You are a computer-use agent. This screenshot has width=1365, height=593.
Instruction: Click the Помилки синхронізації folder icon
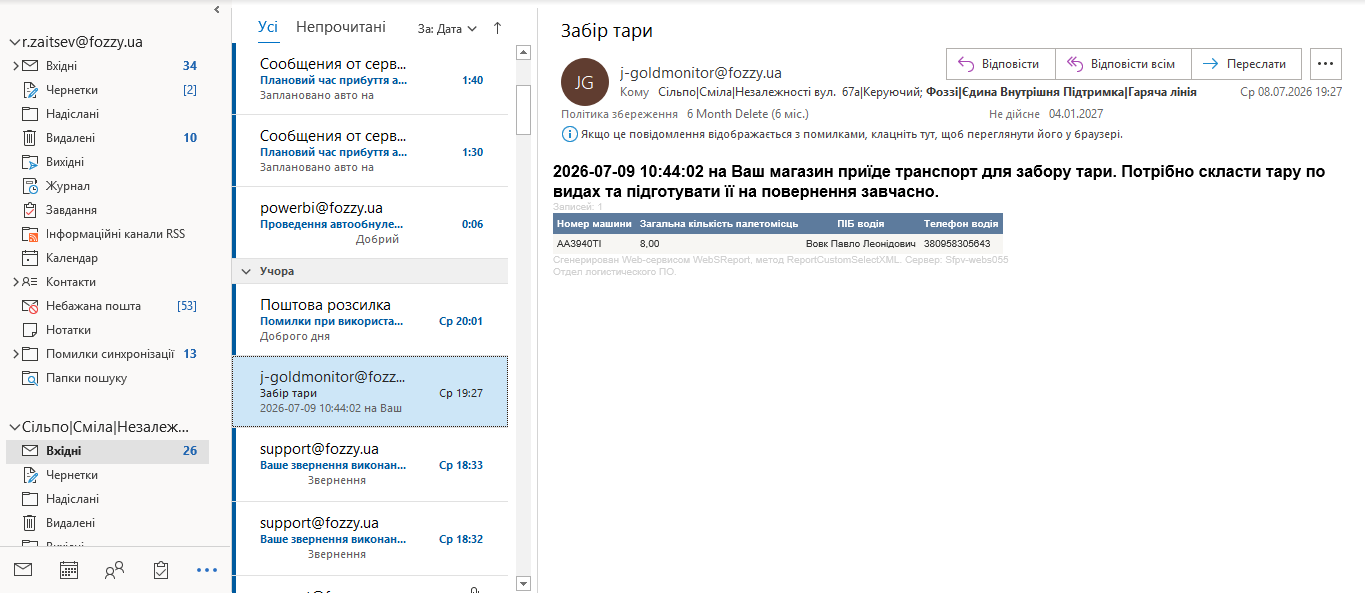(x=30, y=354)
